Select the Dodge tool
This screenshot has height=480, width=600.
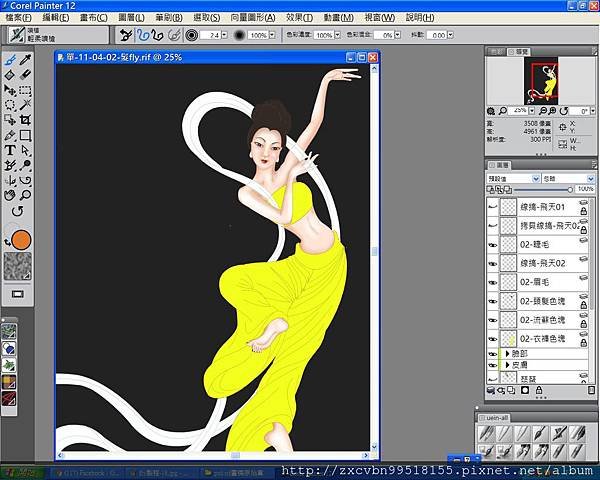26,165
